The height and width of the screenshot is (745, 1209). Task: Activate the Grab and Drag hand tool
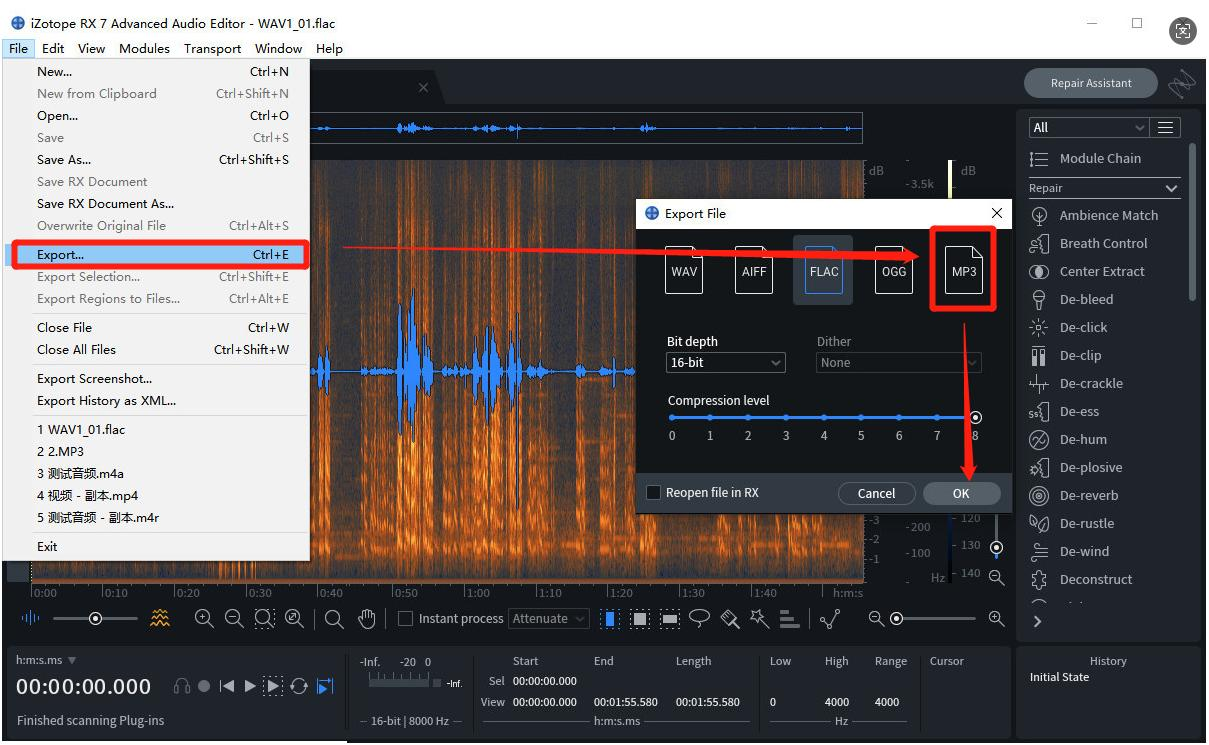click(367, 619)
